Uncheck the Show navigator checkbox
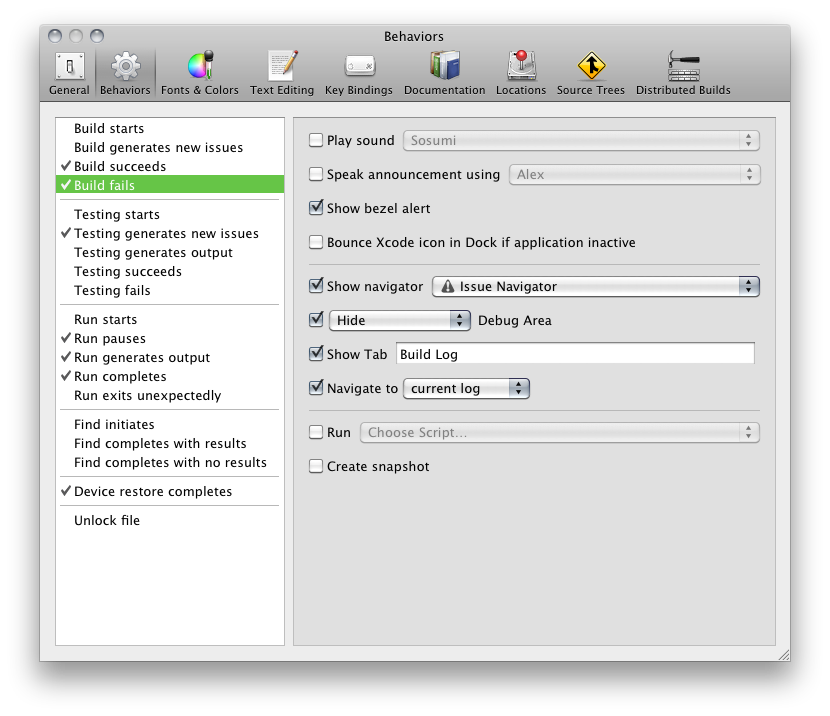Viewport: 830px width, 716px height. coord(316,286)
